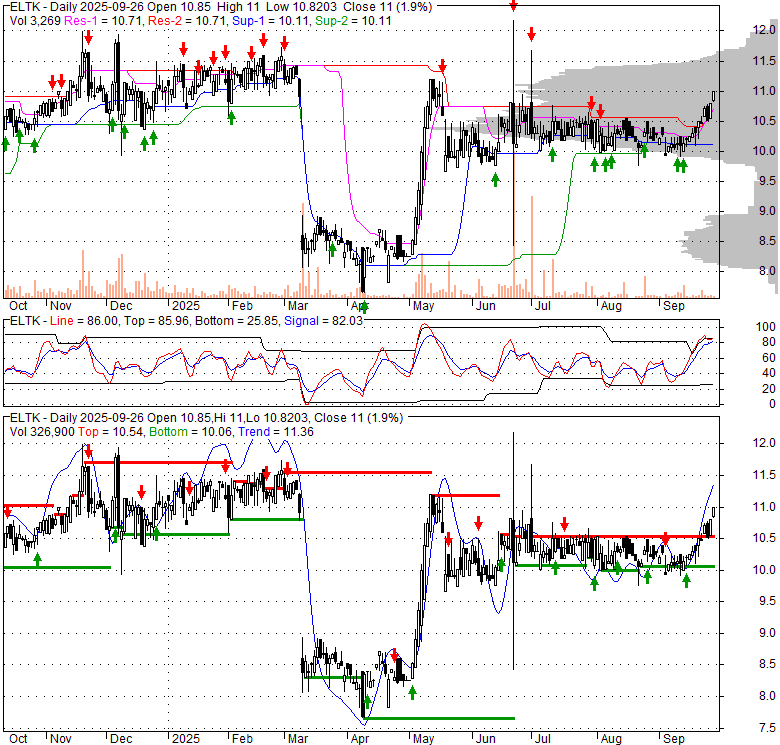Click 'Dec' on the bottom chart date axis
Screen dimensions: 780x745
(x=121, y=739)
